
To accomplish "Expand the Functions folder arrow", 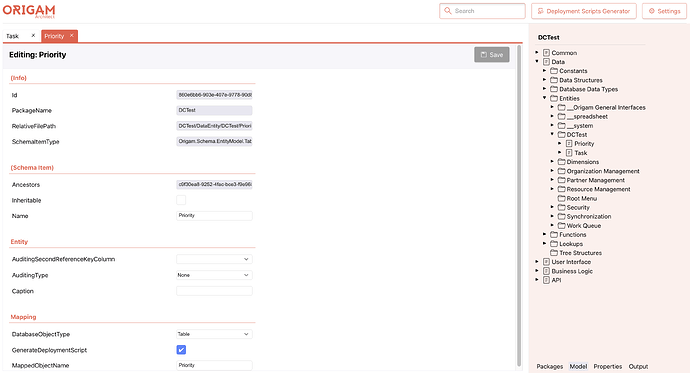I will [544, 234].
